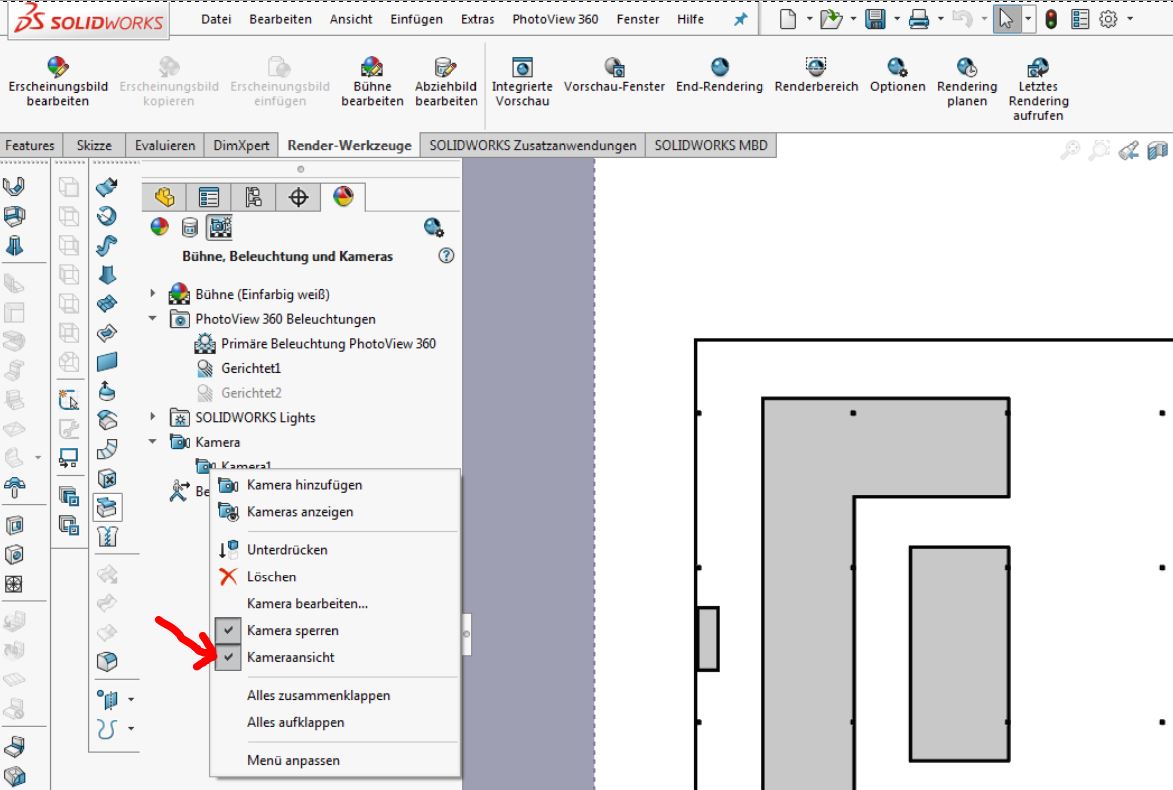Open the Vorschau-Fenster
This screenshot has width=1173, height=790.
coord(614,67)
